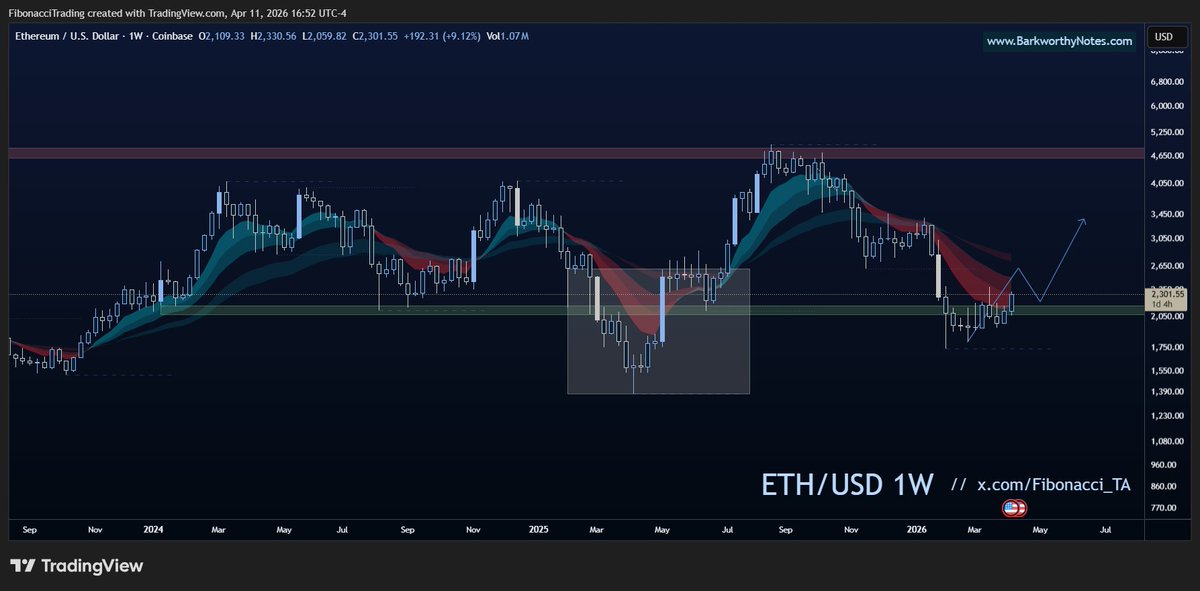Image resolution: width=1200 pixels, height=591 pixels.
Task: Click the 4,050.00 price axis label
Action: pyautogui.click(x=1167, y=184)
